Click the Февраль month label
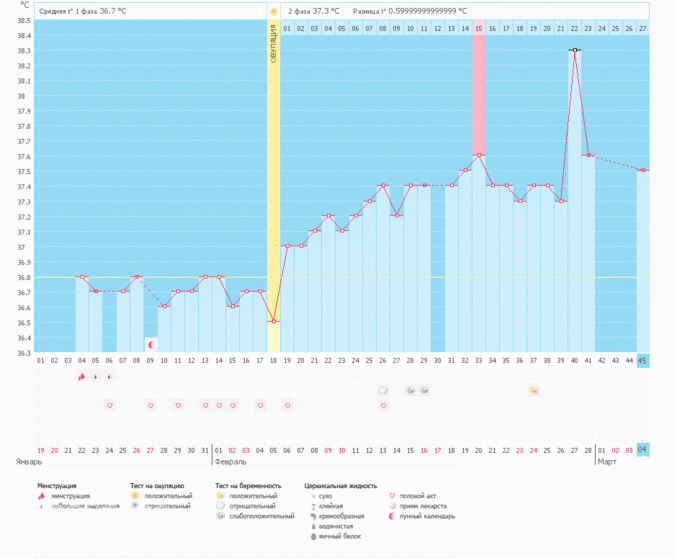The width and height of the screenshot is (677, 558). [x=230, y=463]
